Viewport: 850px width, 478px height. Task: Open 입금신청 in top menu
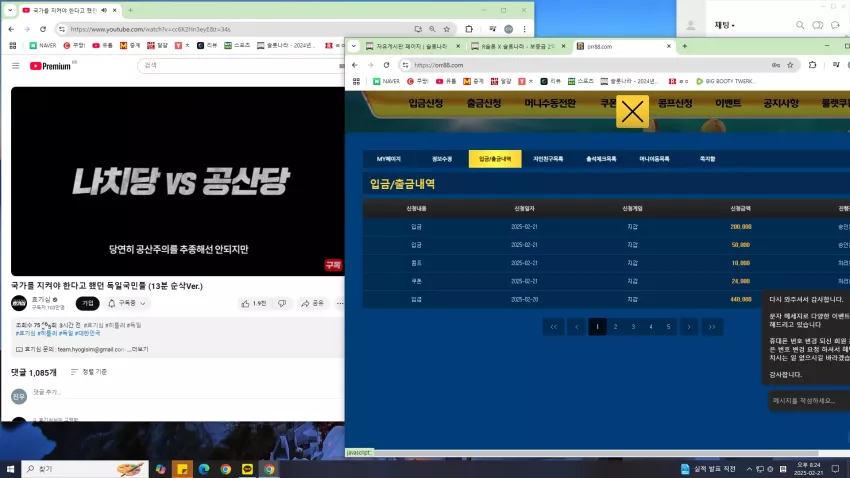(x=426, y=104)
